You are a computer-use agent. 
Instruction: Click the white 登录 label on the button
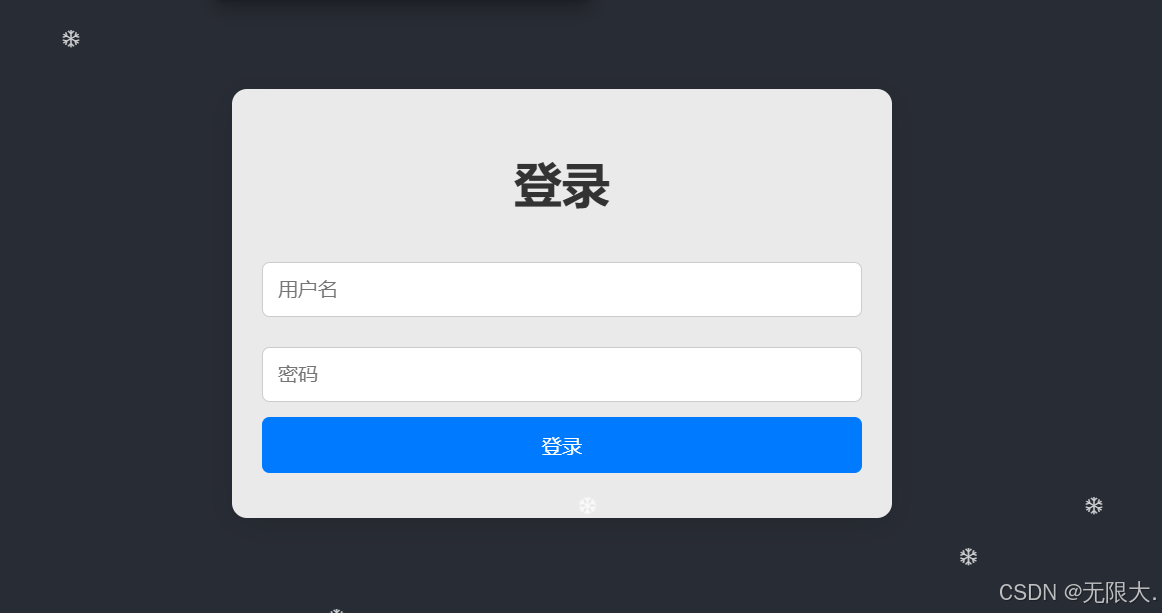[x=562, y=446]
